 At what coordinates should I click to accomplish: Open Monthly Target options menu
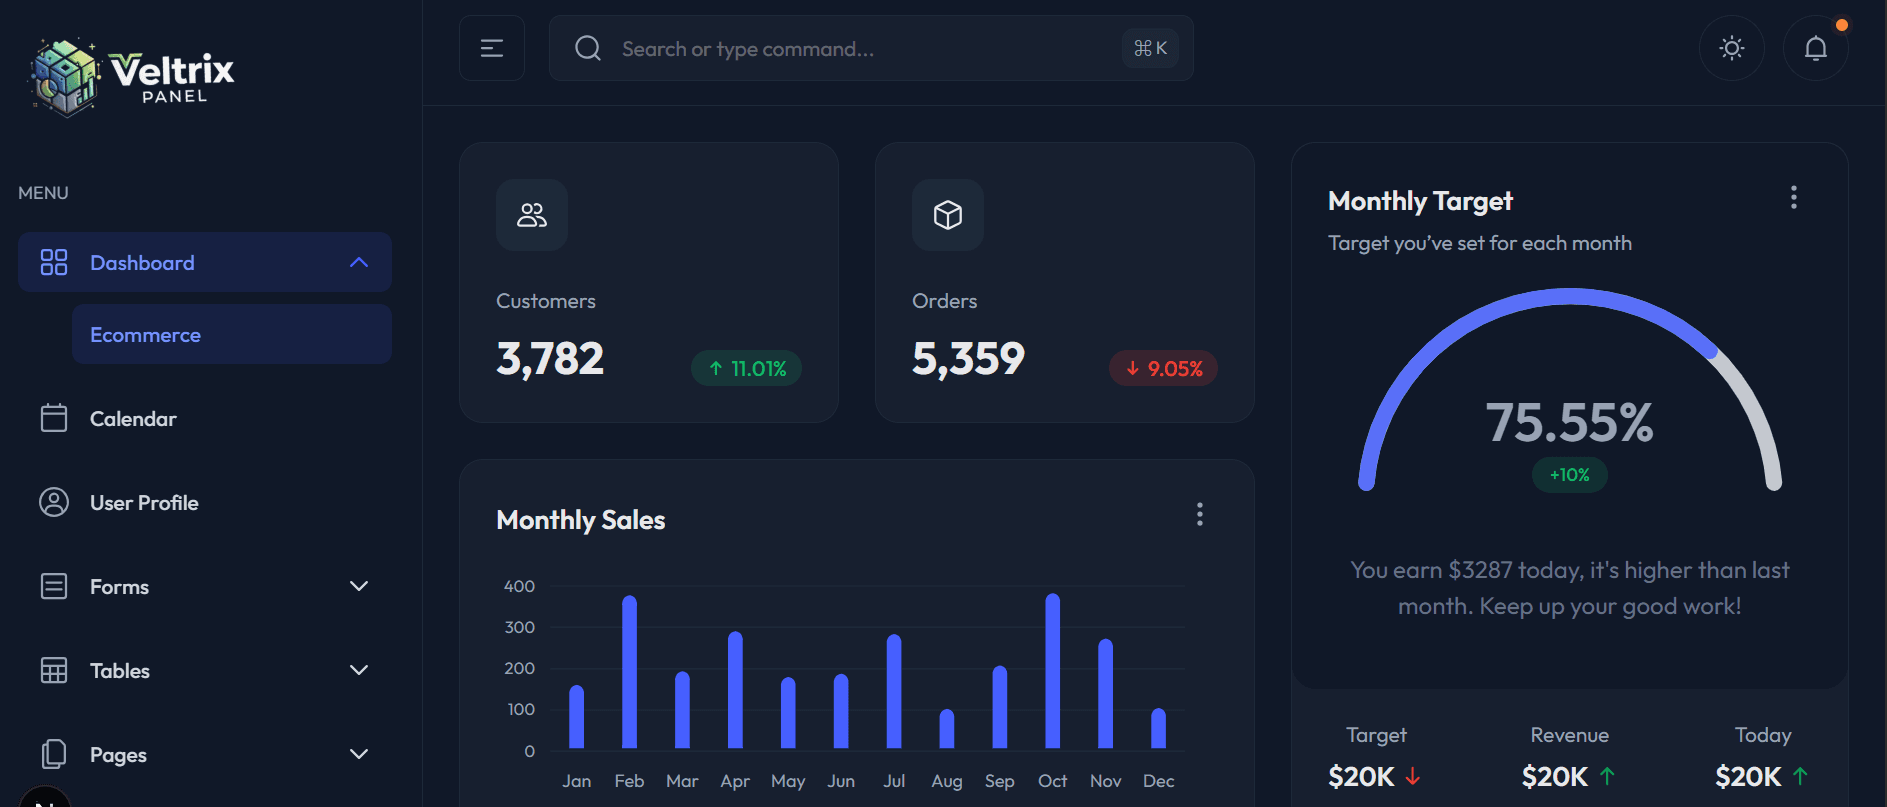click(x=1793, y=197)
